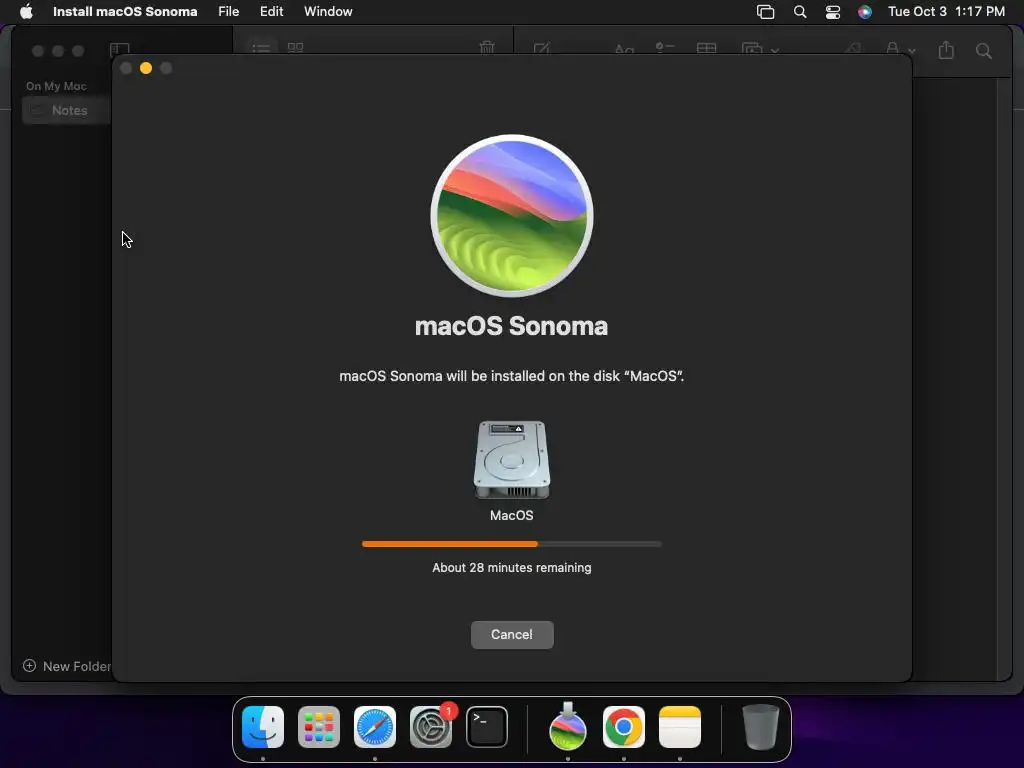Click the date and time in menu bar
Image resolution: width=1024 pixels, height=768 pixels.
pos(946,12)
